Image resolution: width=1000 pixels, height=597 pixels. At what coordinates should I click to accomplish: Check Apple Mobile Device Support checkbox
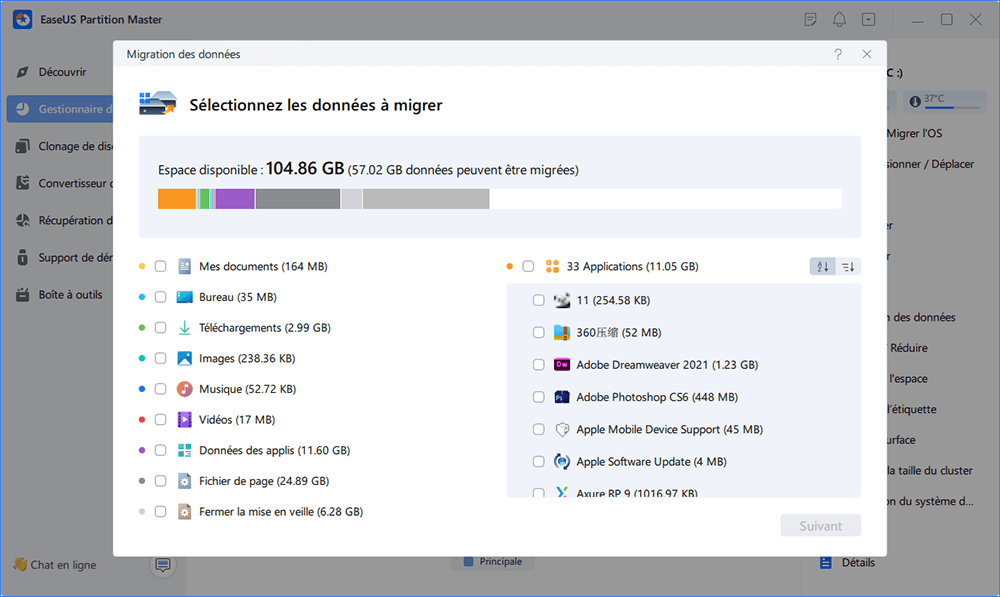click(538, 429)
